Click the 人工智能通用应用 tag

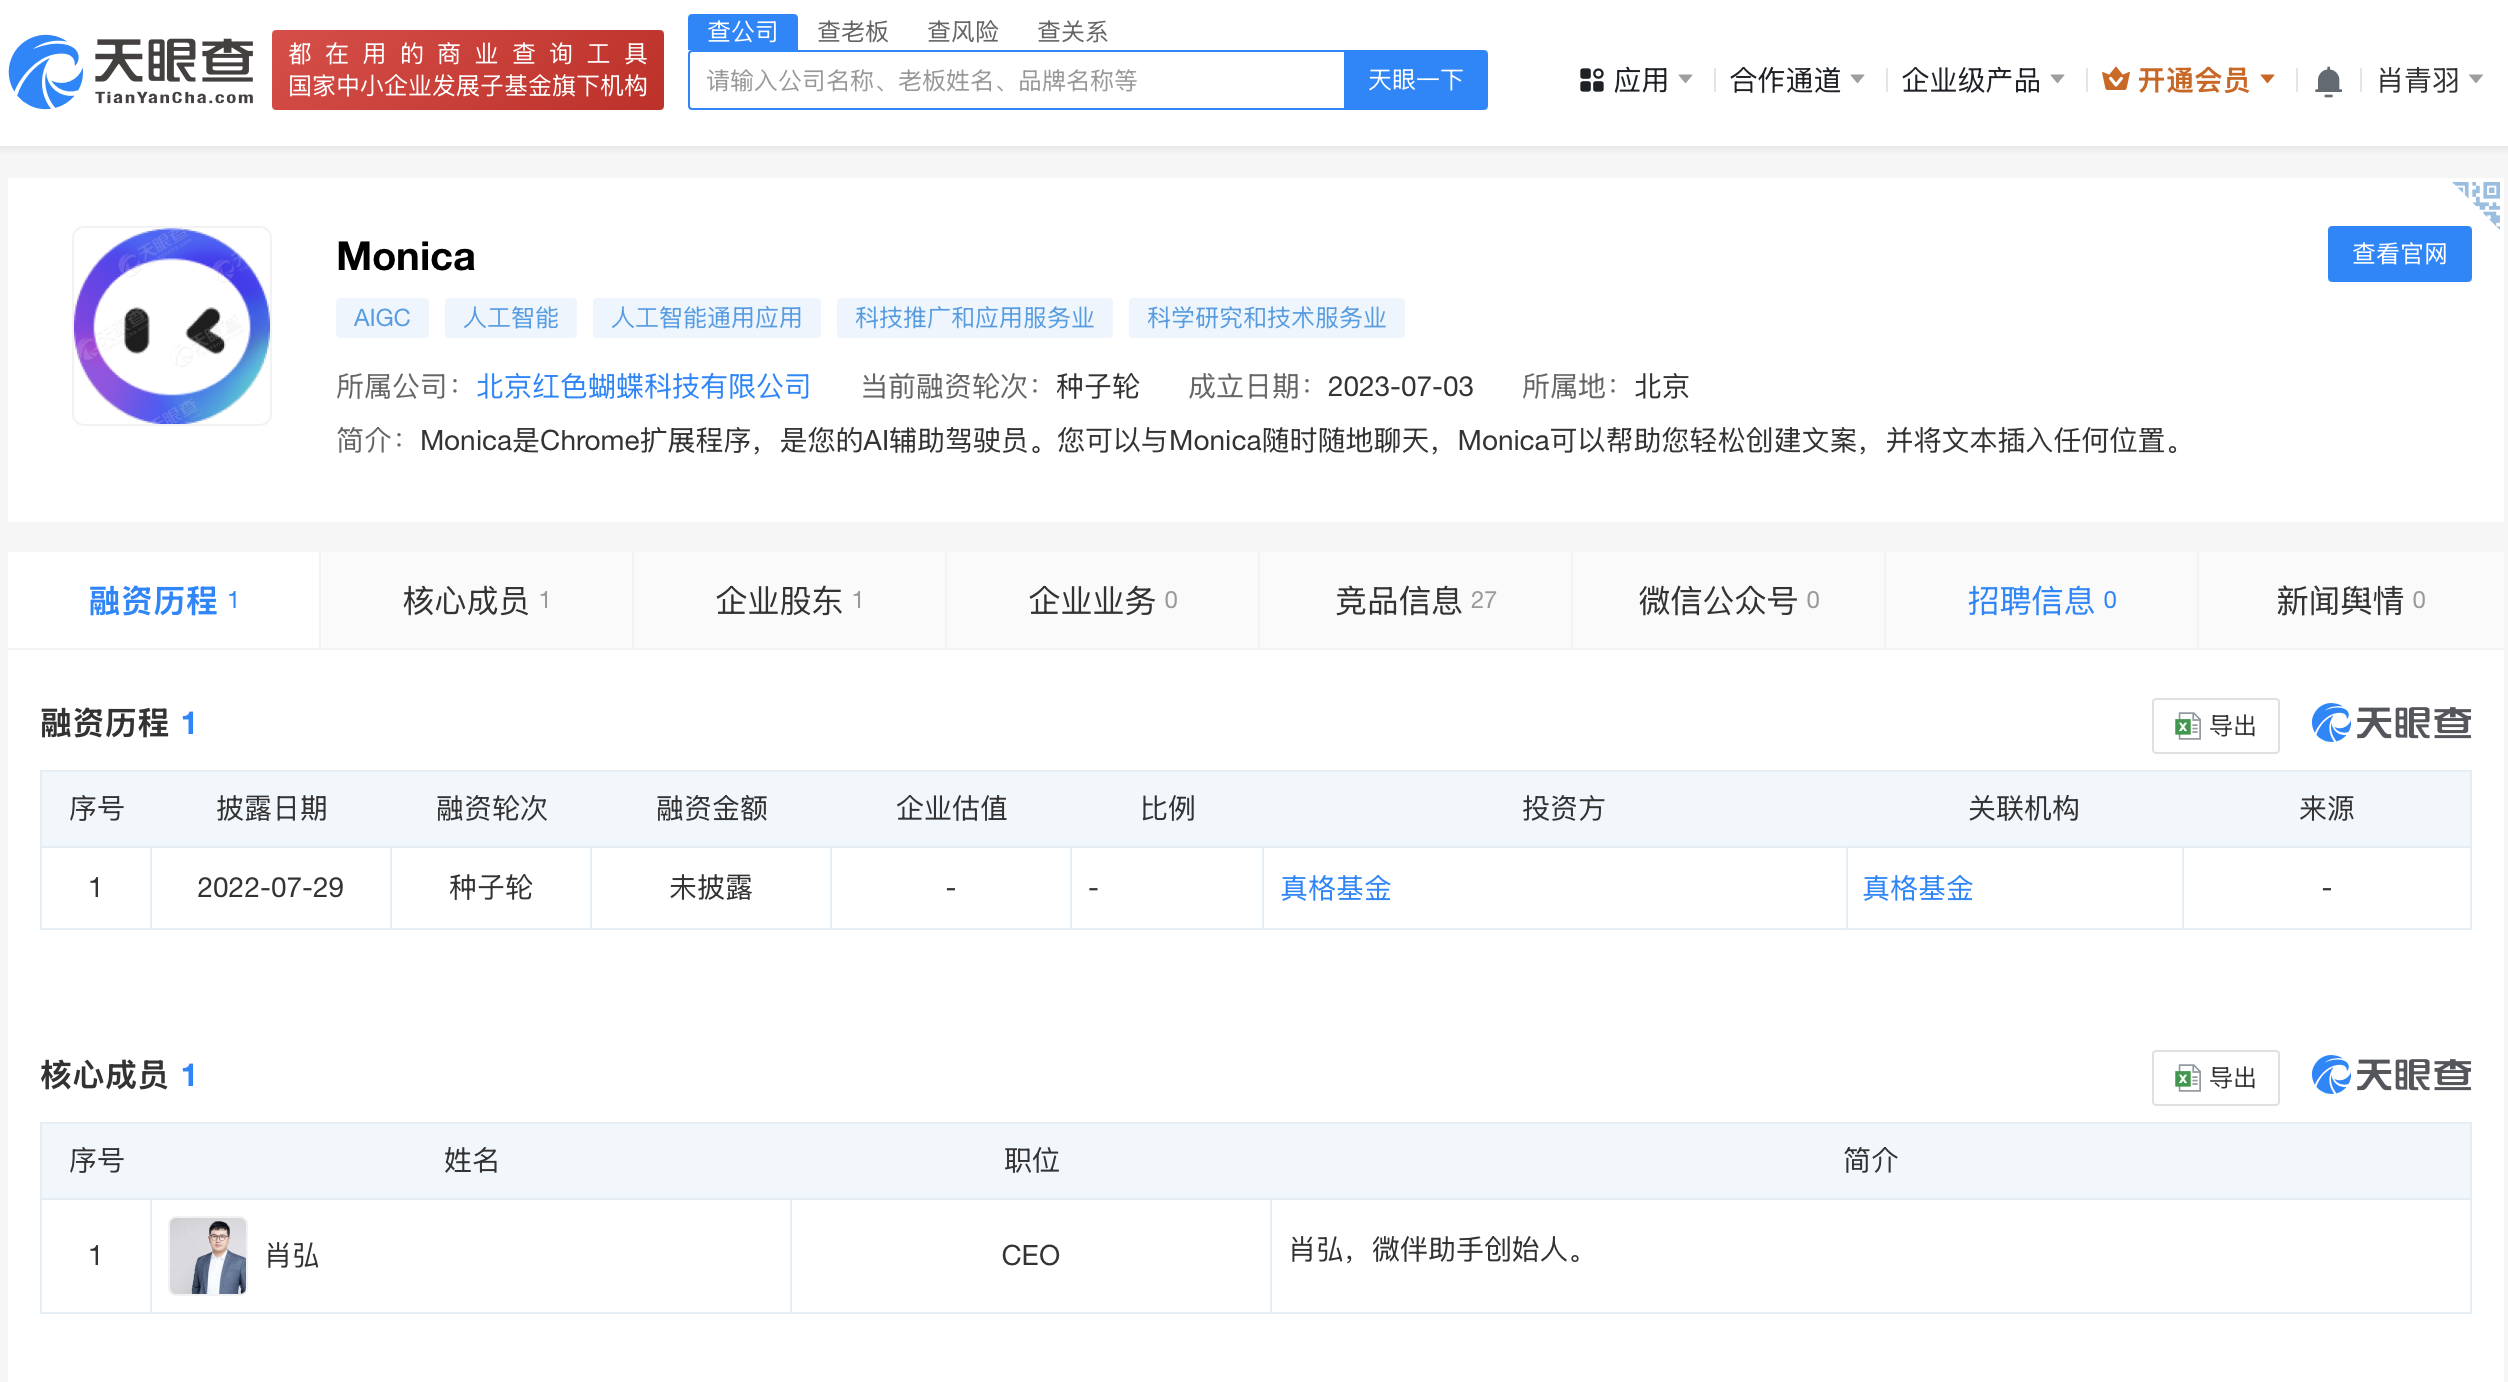pos(706,318)
